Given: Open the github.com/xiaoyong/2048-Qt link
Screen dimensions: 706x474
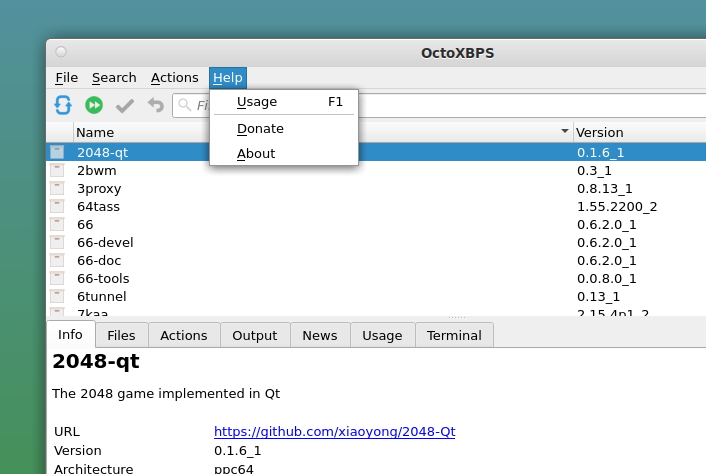Looking at the screenshot, I should (x=335, y=431).
